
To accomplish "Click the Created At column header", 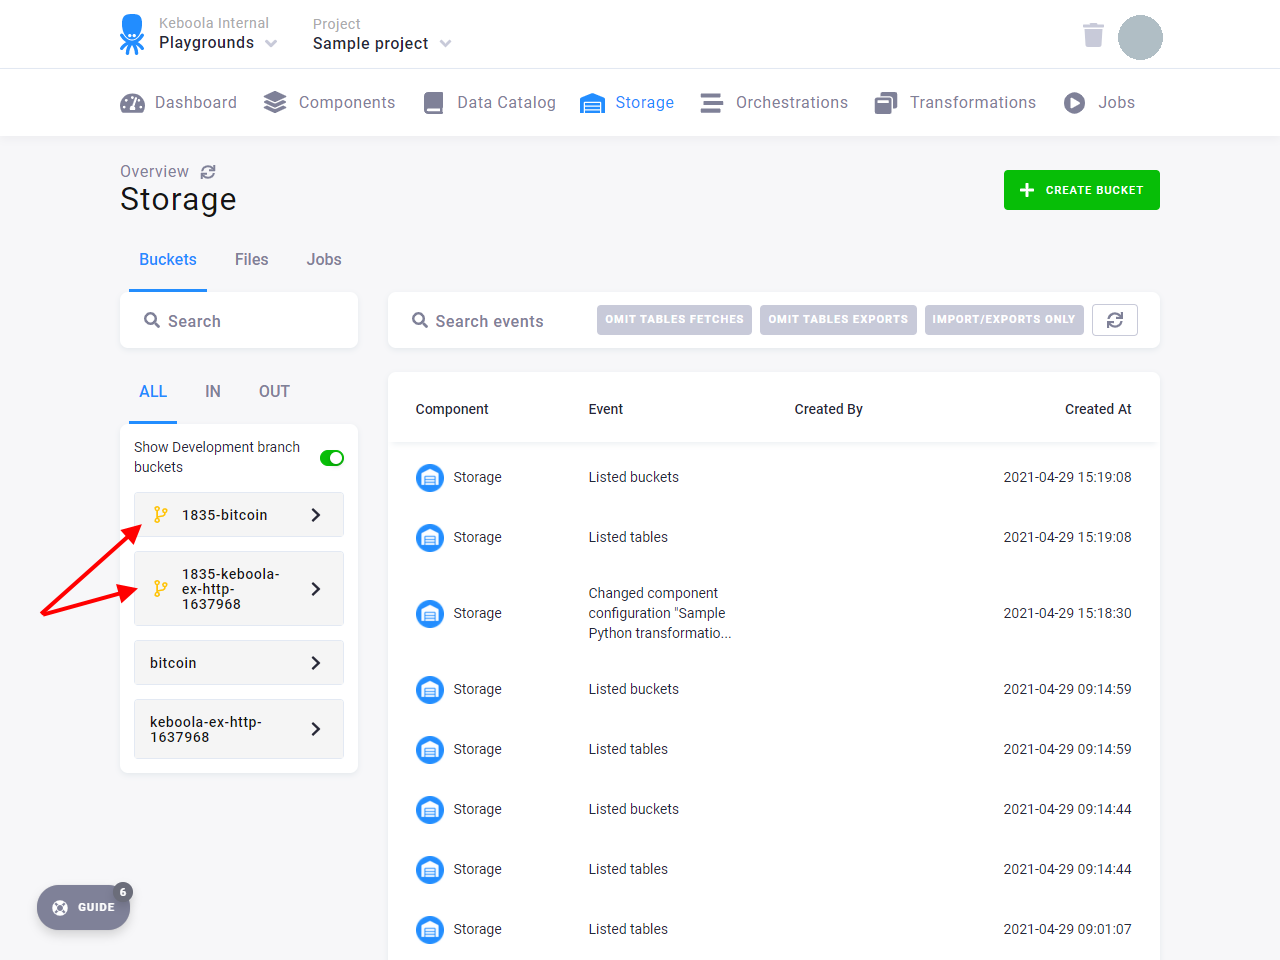I will [1098, 409].
